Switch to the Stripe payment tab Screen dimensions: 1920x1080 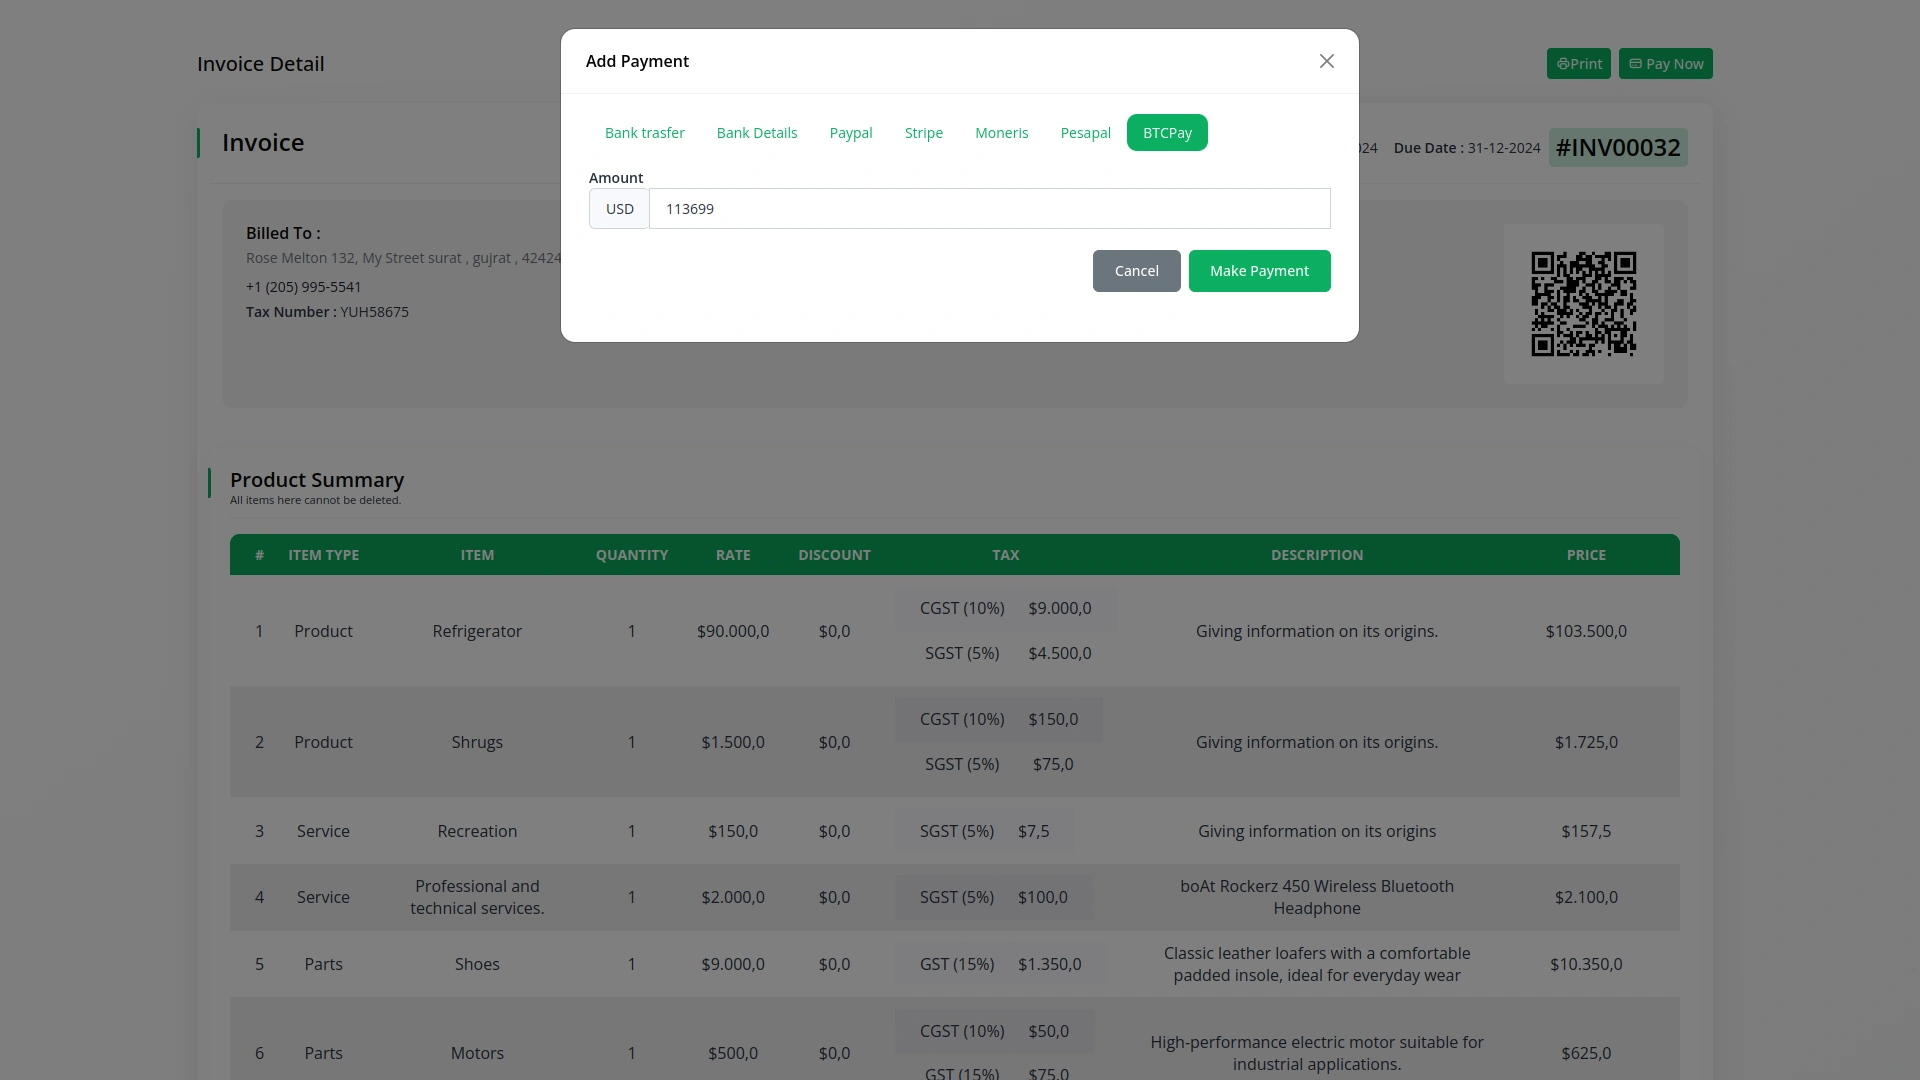click(x=923, y=132)
